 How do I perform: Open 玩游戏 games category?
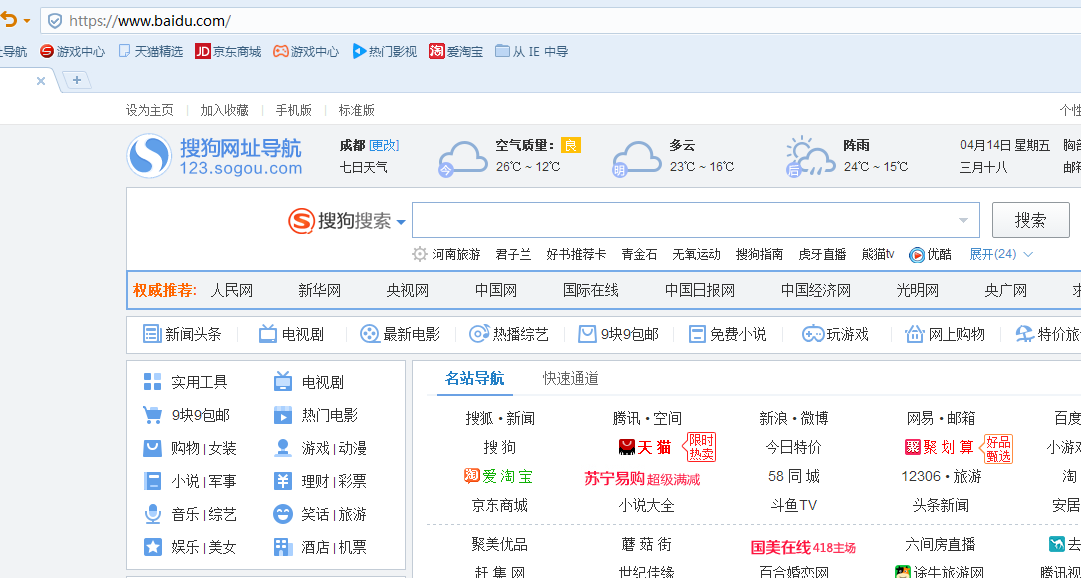click(x=835, y=335)
